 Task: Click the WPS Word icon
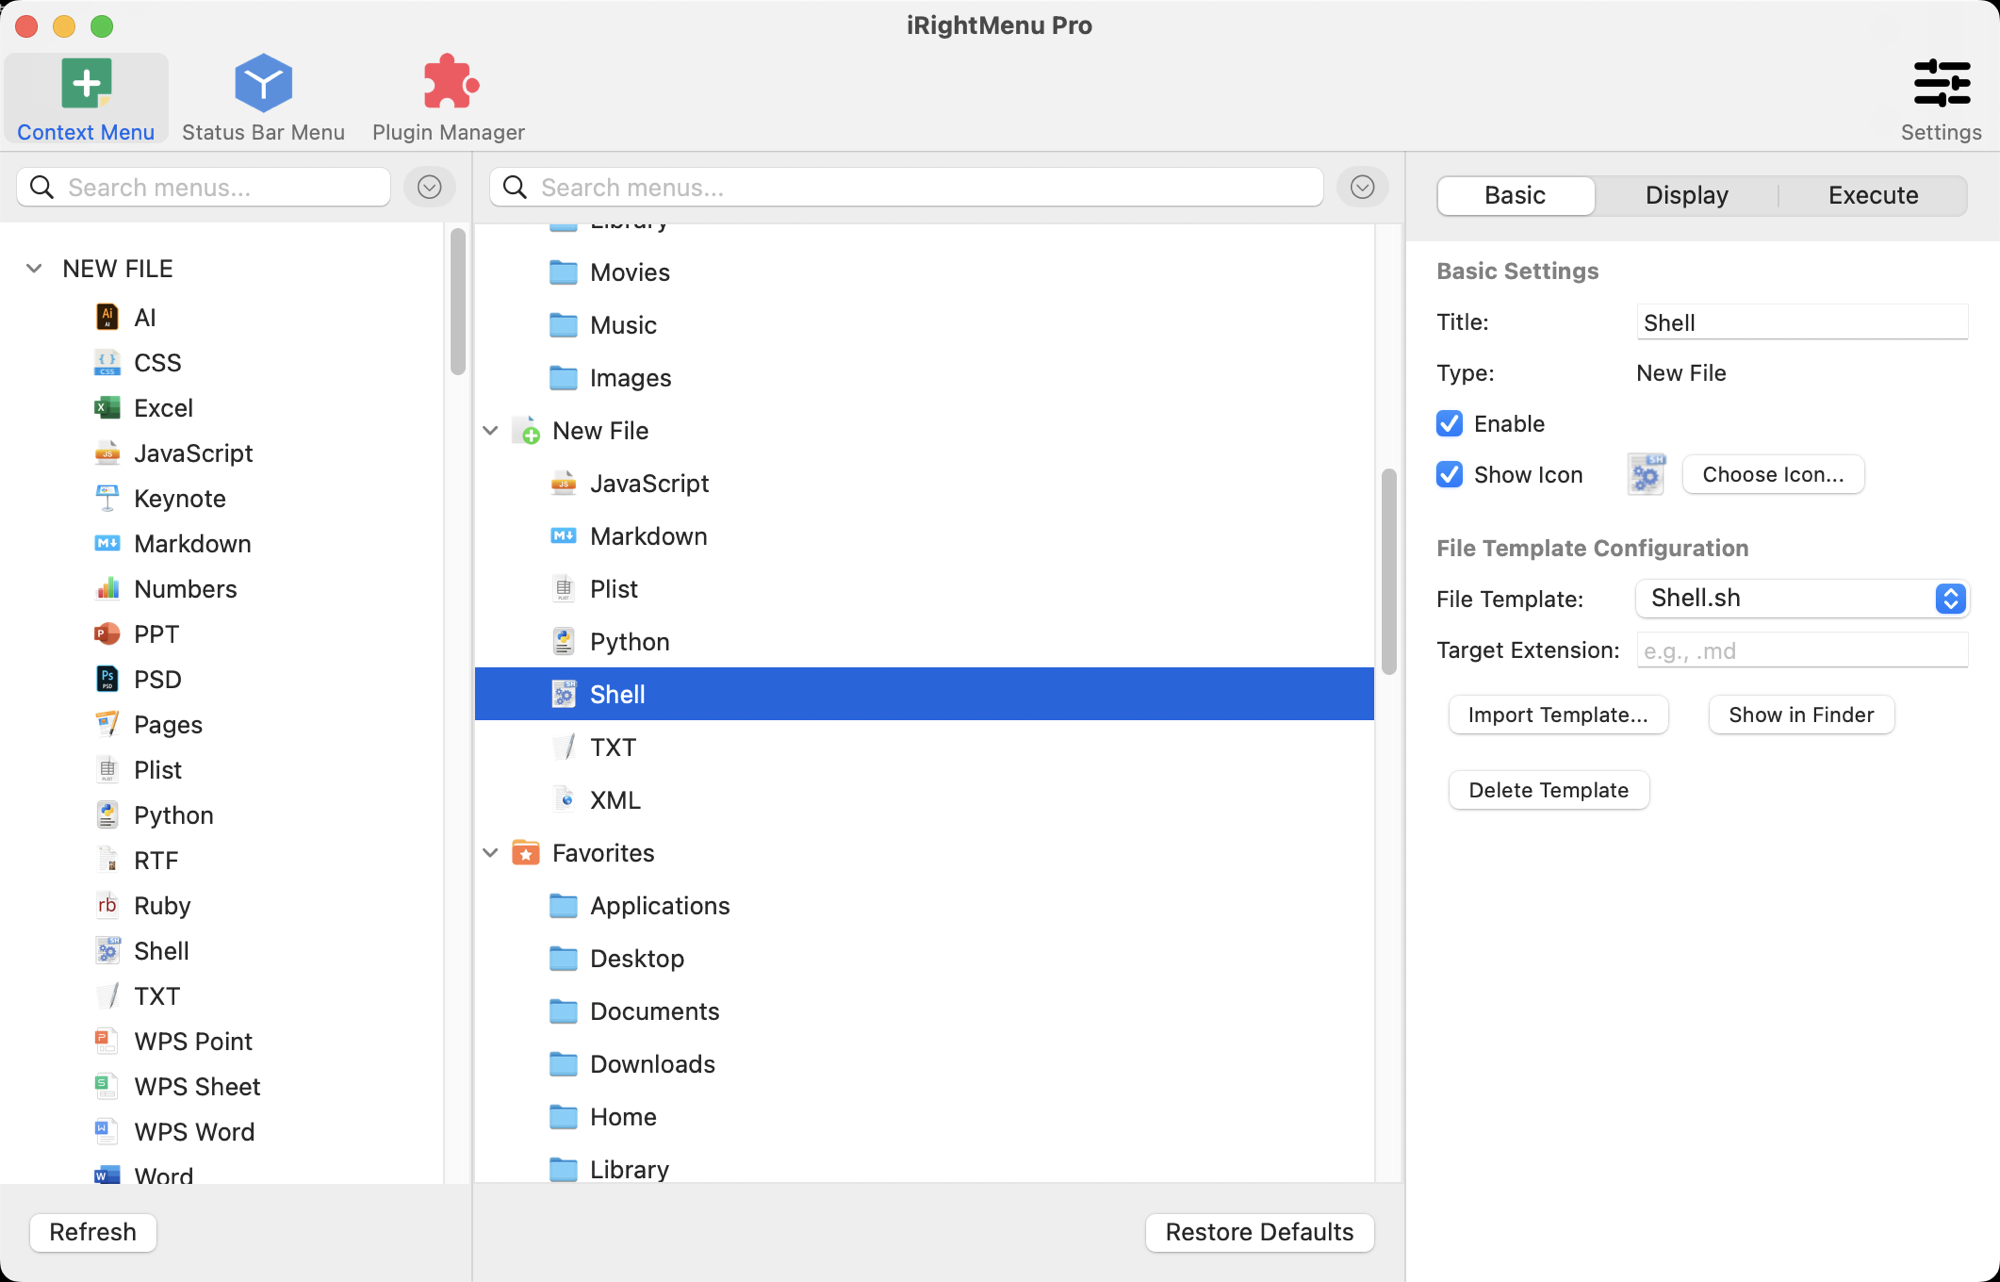coord(107,1131)
